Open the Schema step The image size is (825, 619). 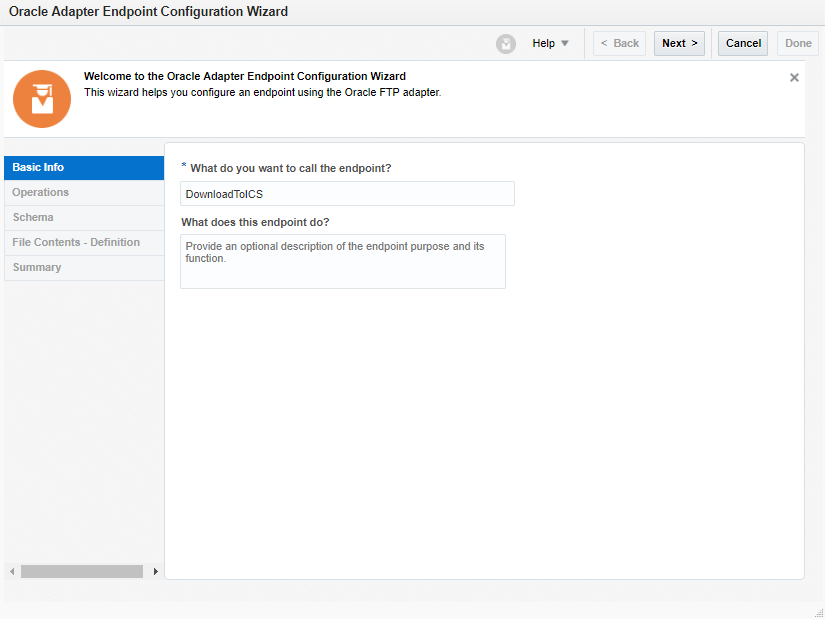coord(84,218)
